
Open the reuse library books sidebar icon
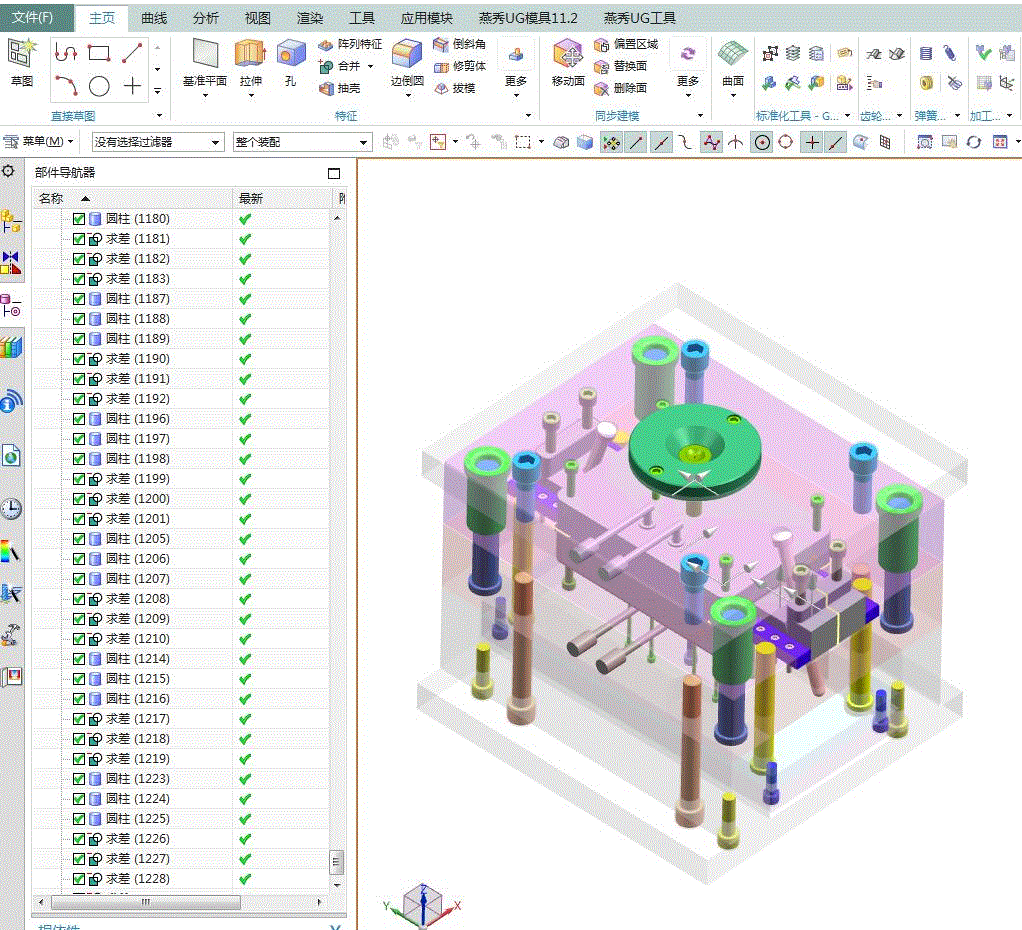point(11,347)
